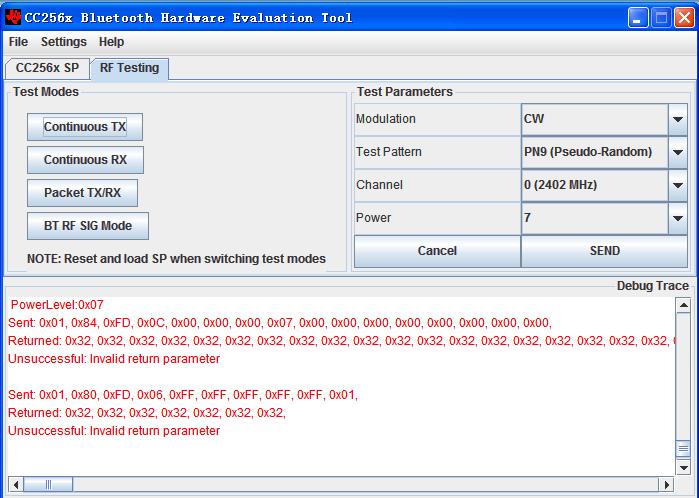Click the SEND button
The width and height of the screenshot is (699, 498).
(x=604, y=251)
